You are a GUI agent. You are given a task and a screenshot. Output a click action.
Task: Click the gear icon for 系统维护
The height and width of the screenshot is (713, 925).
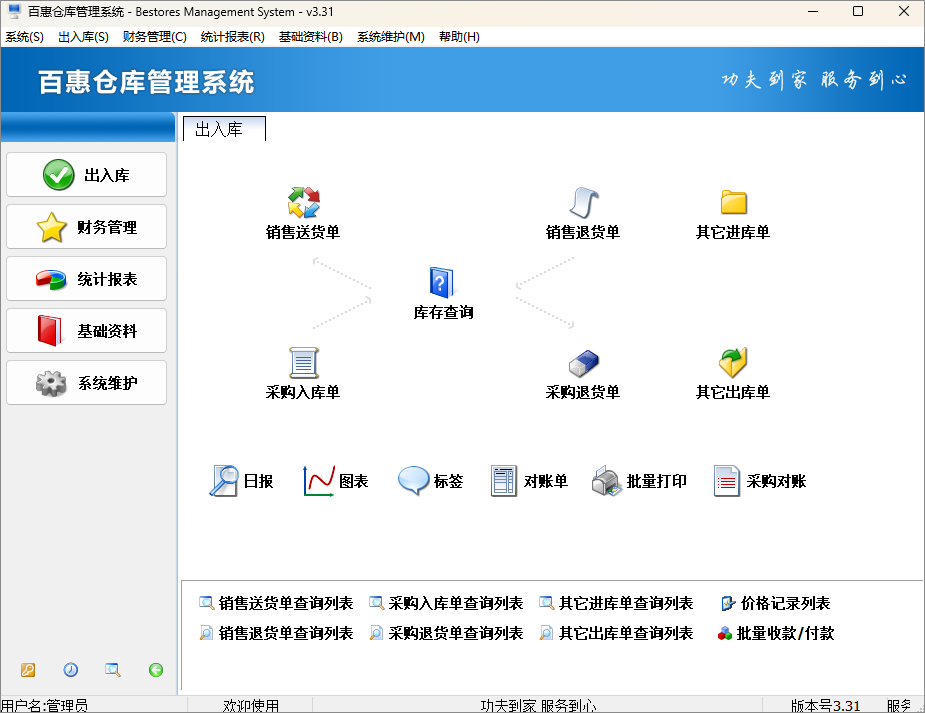click(x=51, y=383)
